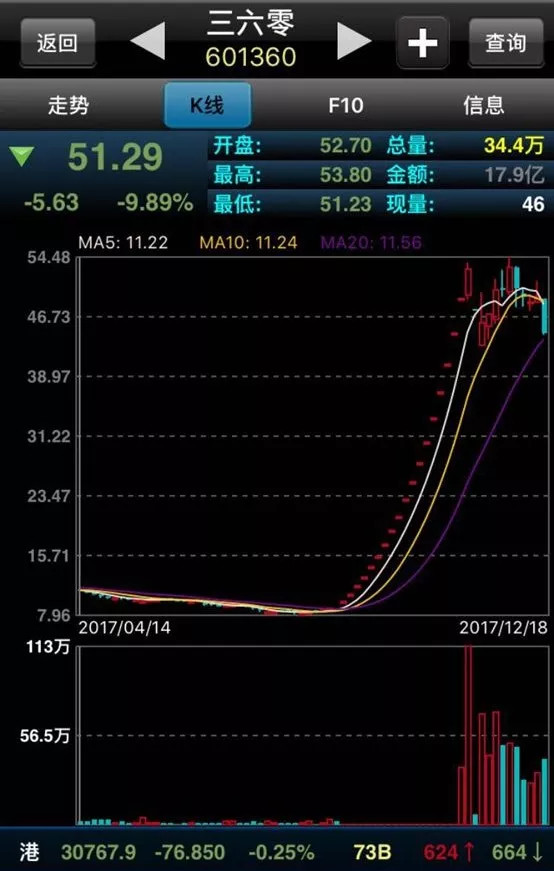This screenshot has width=554, height=871.
Task: Tap the 56.5万 volume axis label
Action: click(45, 736)
